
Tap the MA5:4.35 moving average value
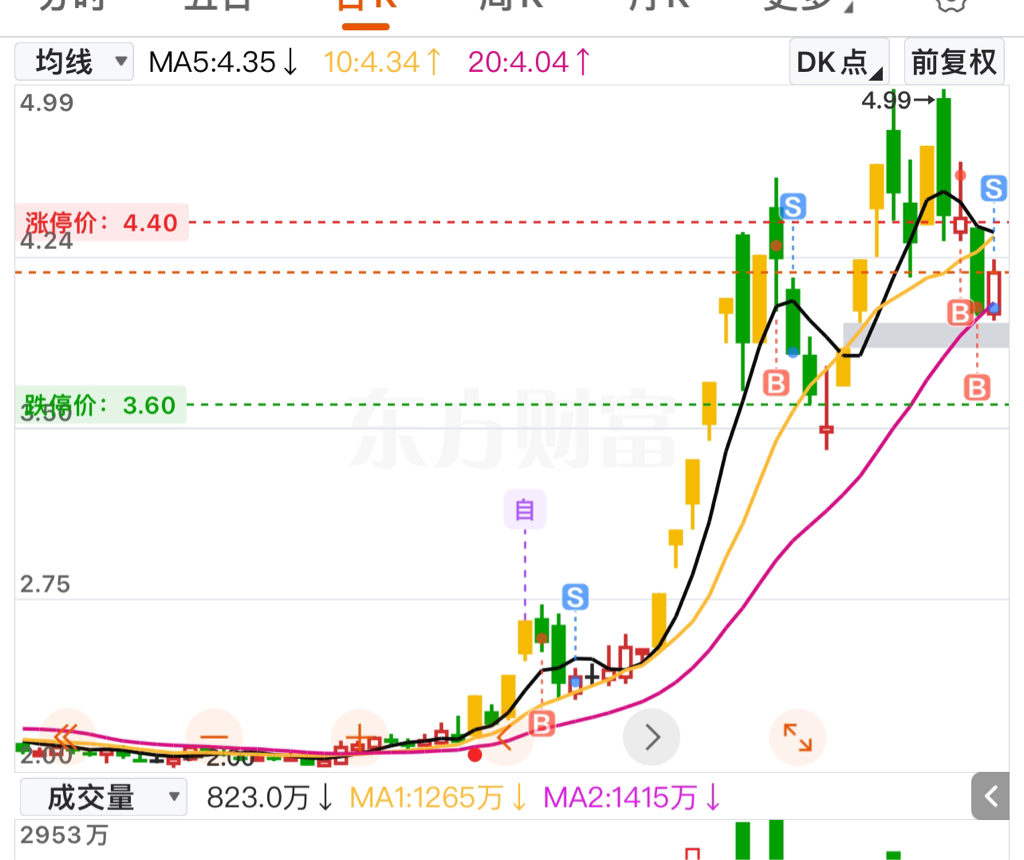pos(223,63)
